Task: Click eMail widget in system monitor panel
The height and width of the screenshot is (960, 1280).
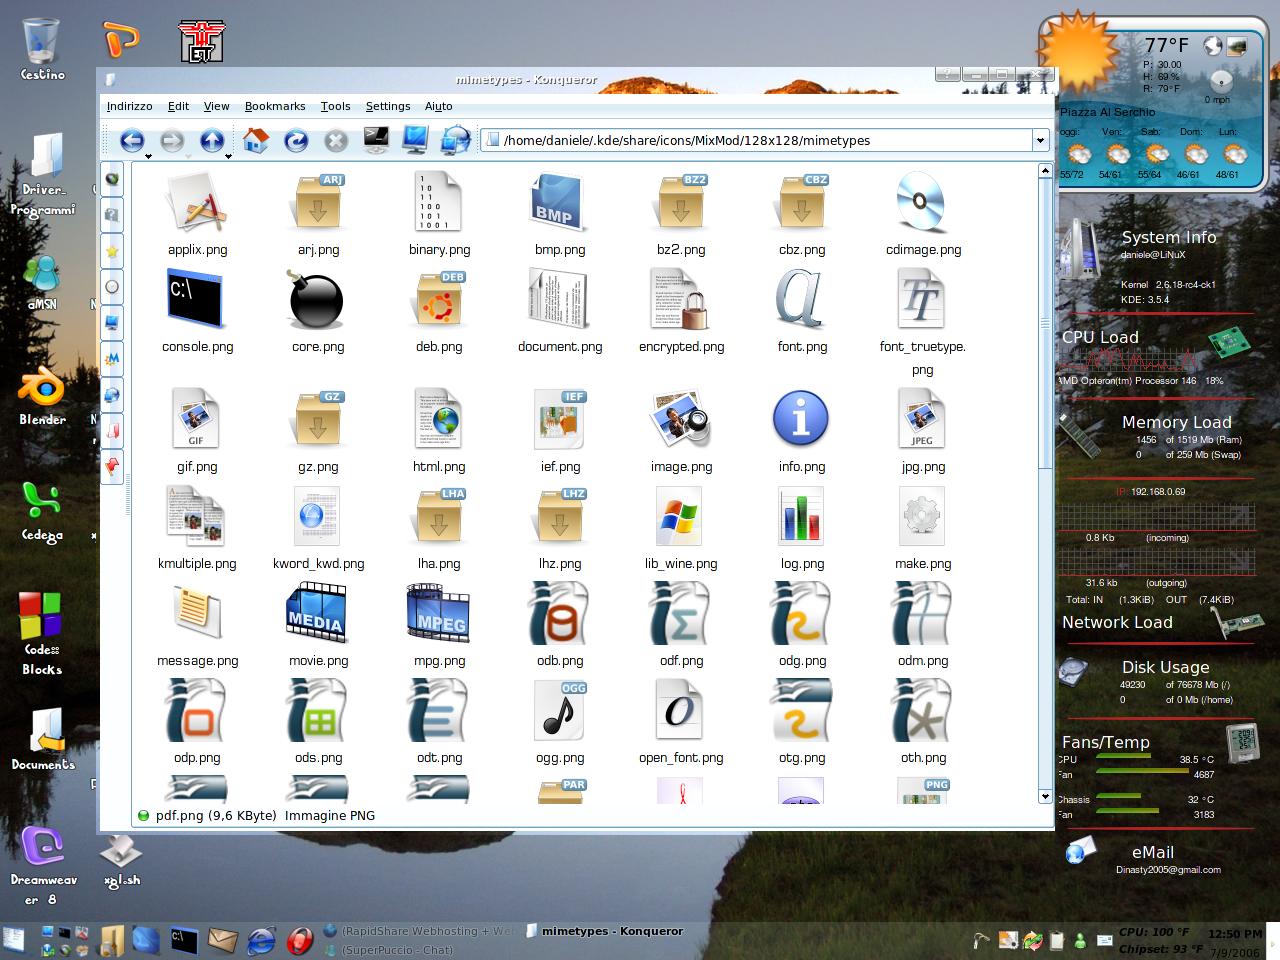Action: point(1152,853)
